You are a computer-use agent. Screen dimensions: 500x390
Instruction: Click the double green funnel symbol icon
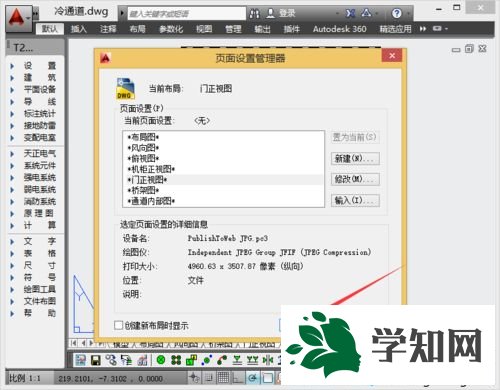(x=252, y=360)
